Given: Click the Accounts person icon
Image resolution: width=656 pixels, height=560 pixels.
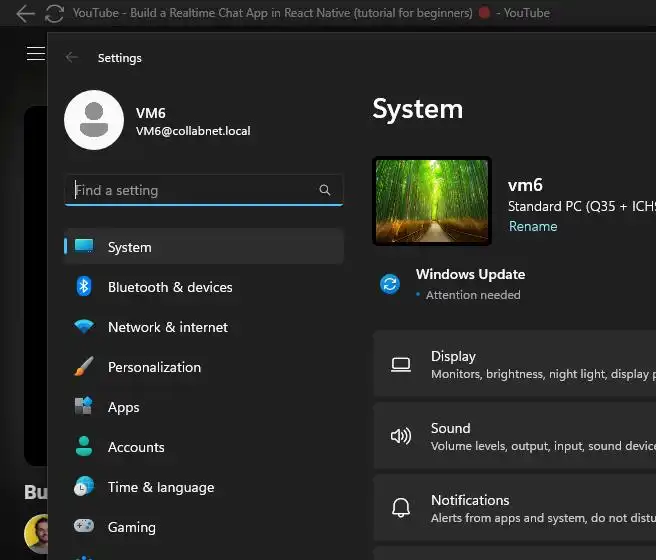Looking at the screenshot, I should 84,446.
